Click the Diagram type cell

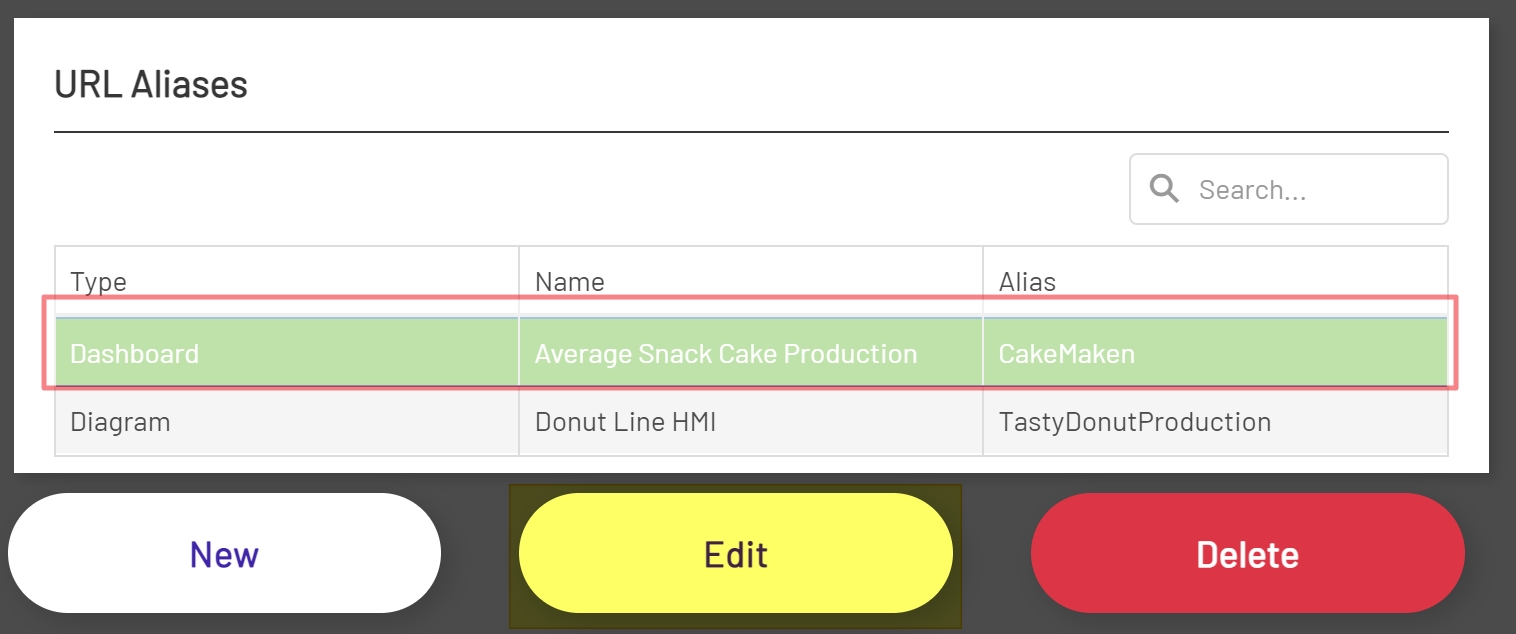120,421
